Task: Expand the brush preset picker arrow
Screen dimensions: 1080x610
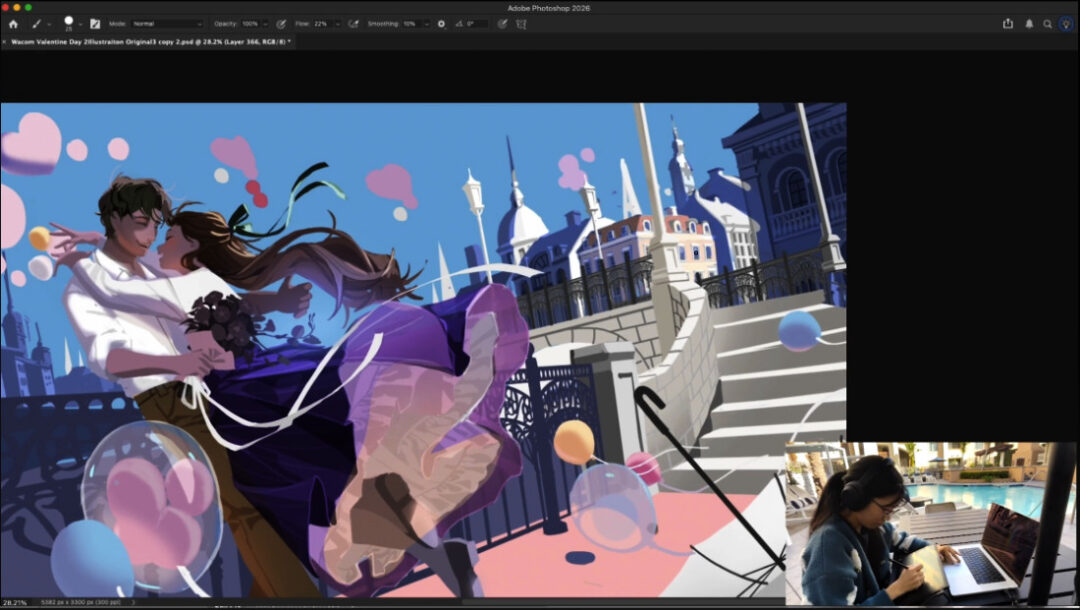Action: click(81, 24)
